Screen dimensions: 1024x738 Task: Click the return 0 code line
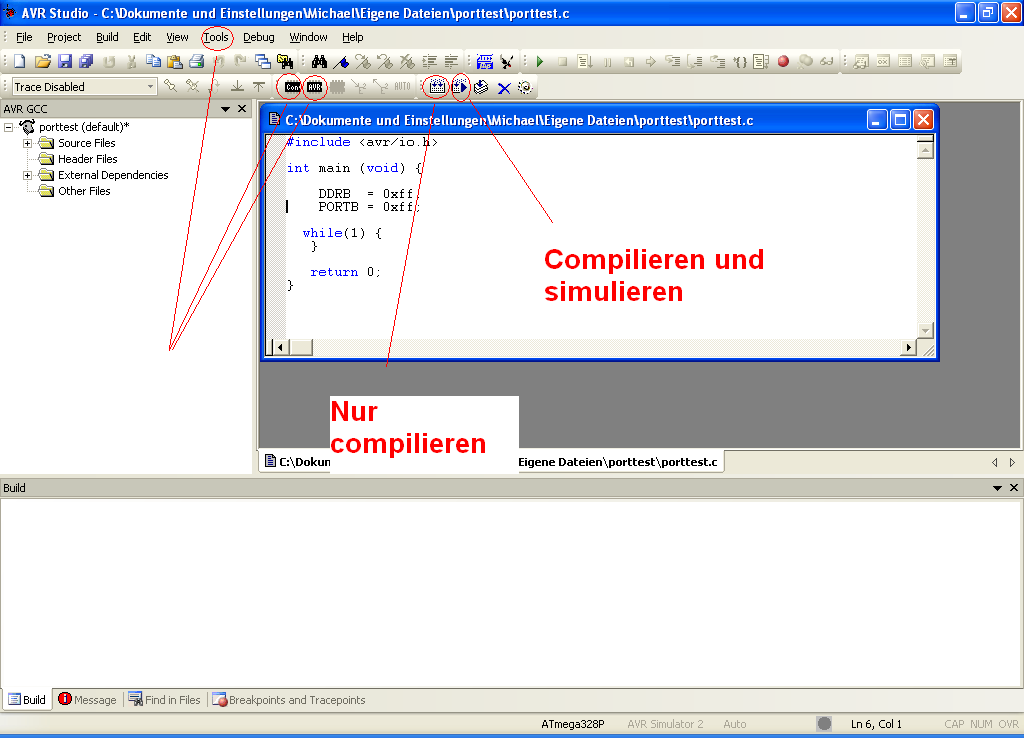(345, 272)
